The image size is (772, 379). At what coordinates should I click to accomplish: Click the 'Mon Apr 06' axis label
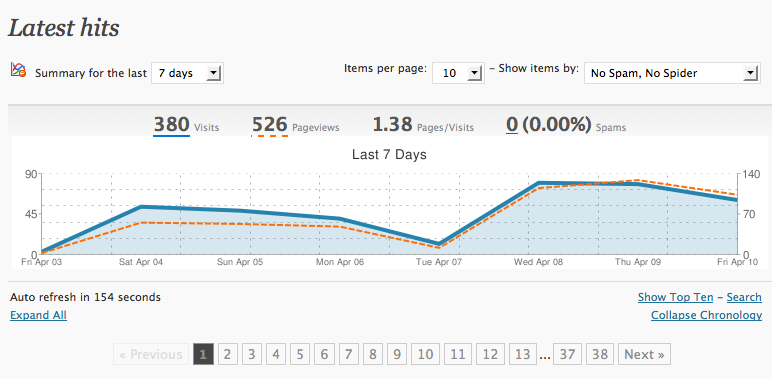pos(340,262)
